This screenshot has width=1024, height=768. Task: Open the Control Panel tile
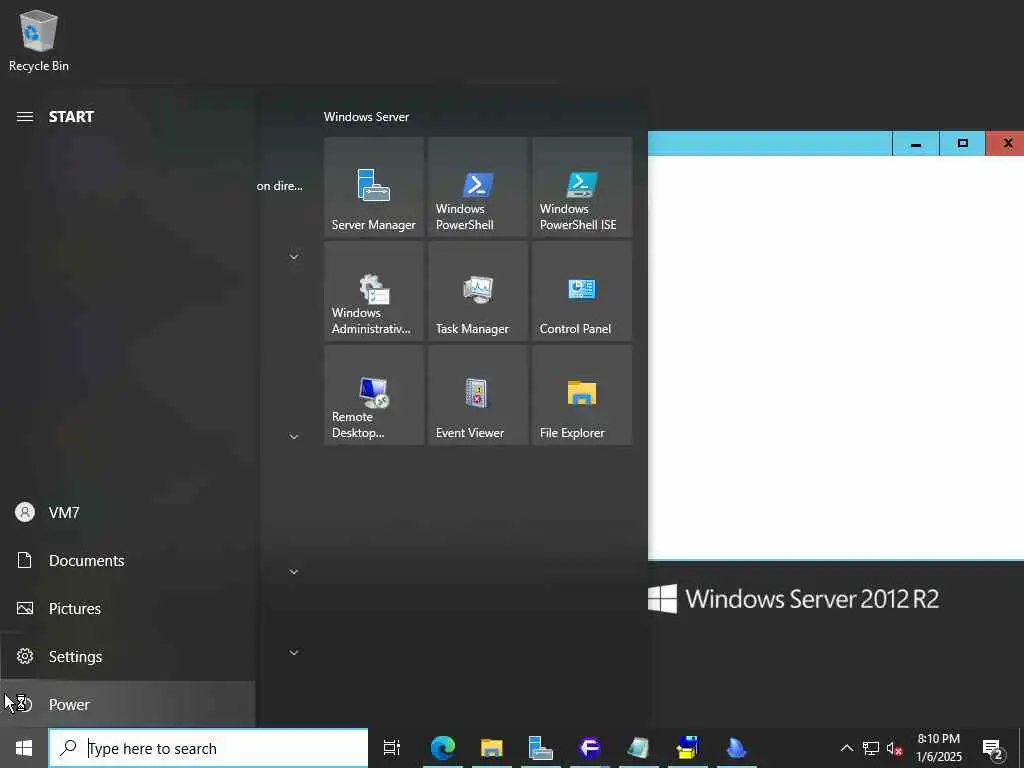(582, 291)
